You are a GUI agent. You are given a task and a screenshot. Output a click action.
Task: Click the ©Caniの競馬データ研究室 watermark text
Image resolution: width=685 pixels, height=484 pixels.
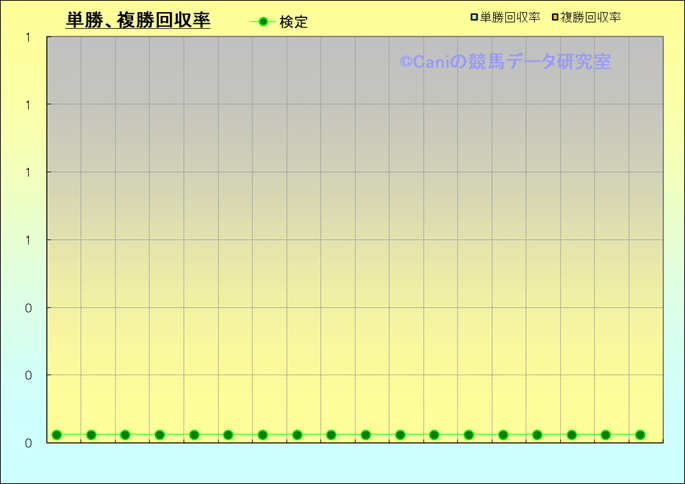505,62
